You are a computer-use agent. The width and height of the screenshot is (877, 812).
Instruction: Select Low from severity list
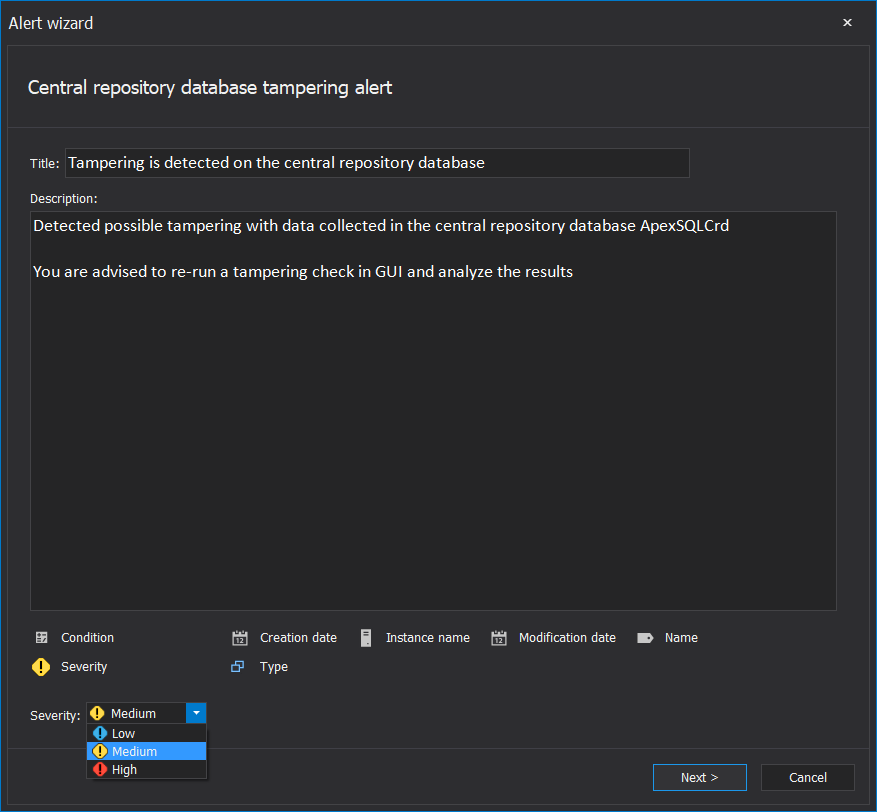147,733
